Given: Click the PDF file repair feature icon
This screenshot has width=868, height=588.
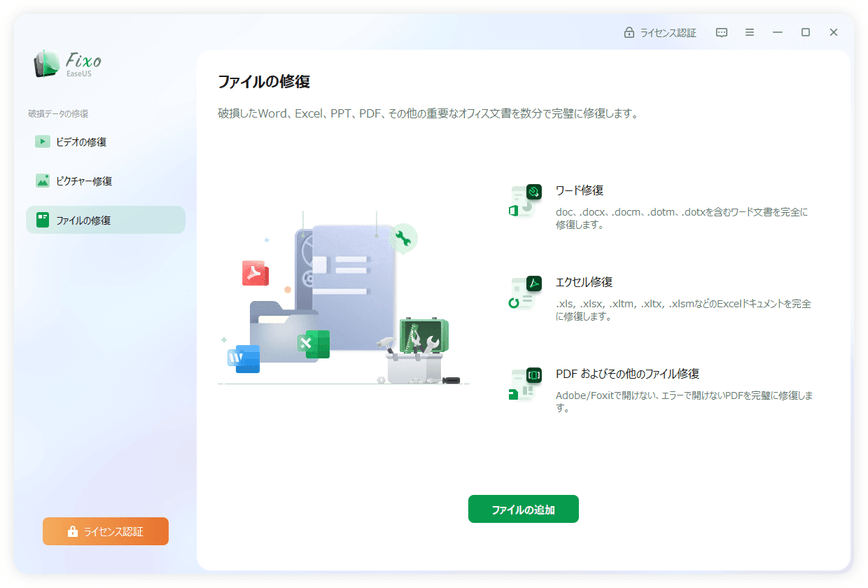Looking at the screenshot, I should 525,384.
